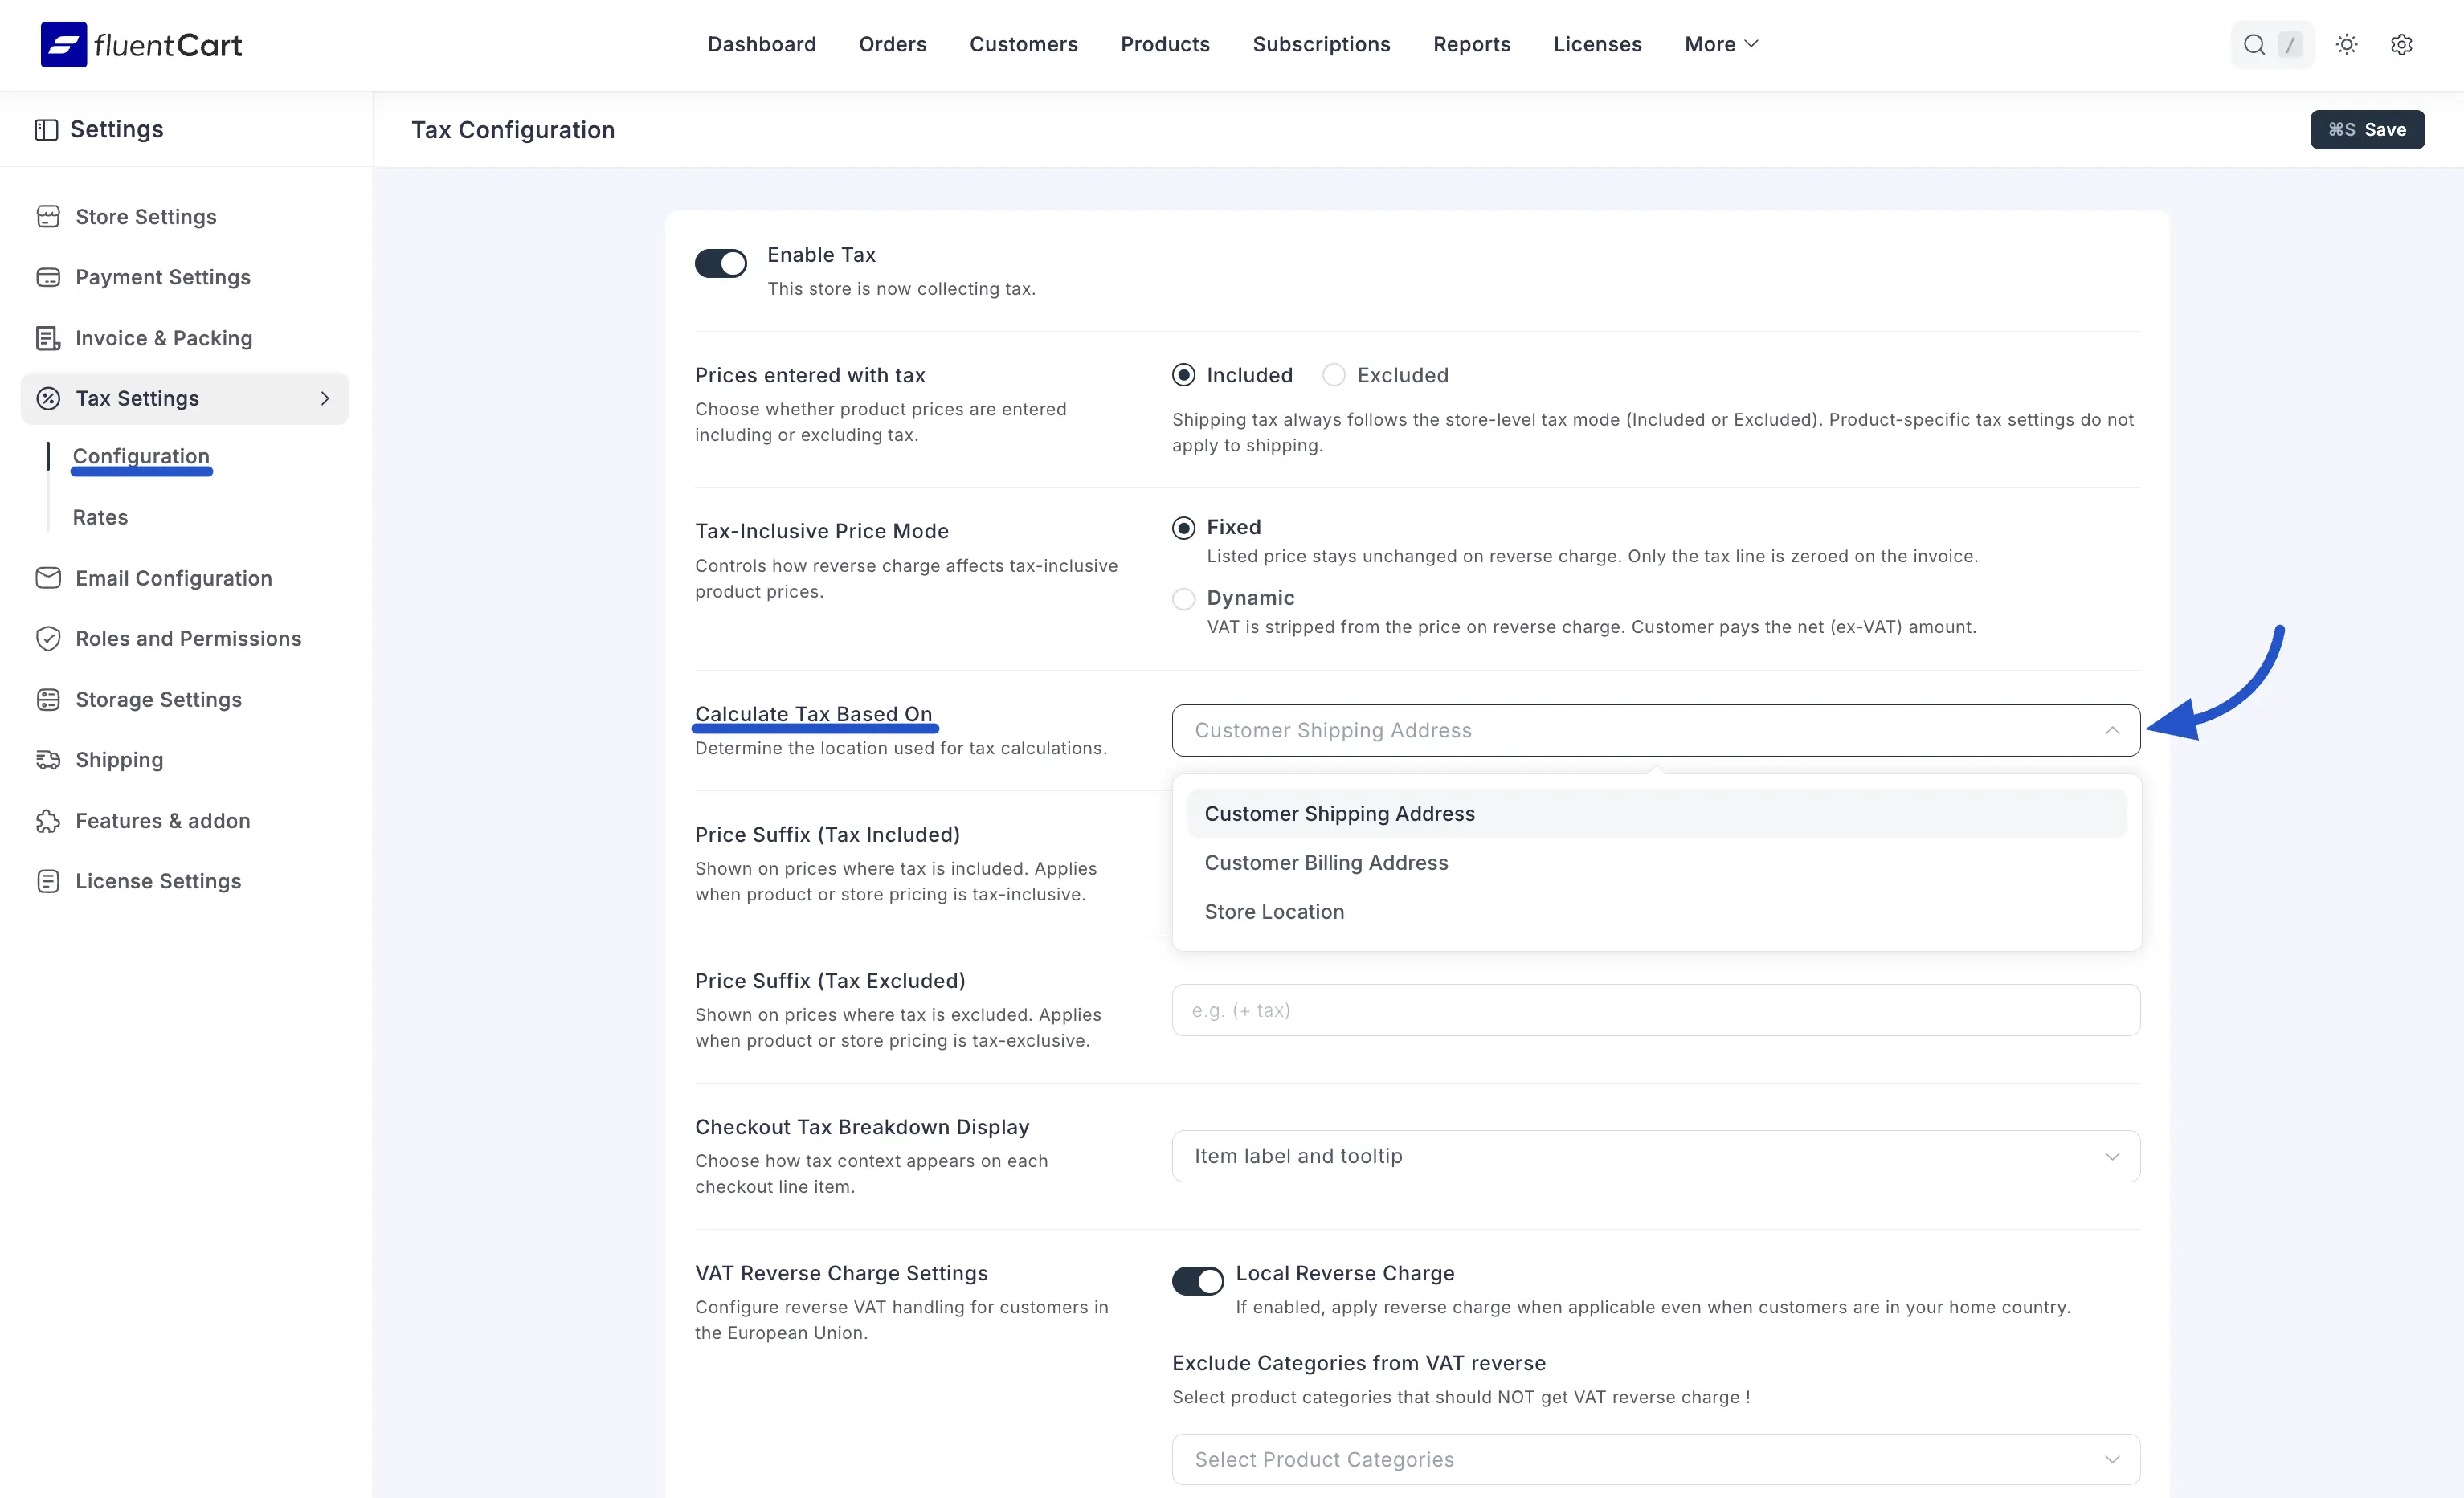The height and width of the screenshot is (1498, 2464).
Task: Expand the Select Product Categories dropdown
Action: pos(1655,1459)
